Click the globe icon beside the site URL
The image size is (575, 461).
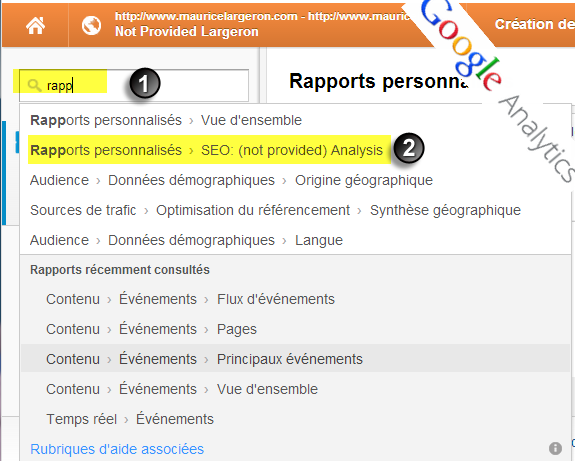(x=91, y=26)
